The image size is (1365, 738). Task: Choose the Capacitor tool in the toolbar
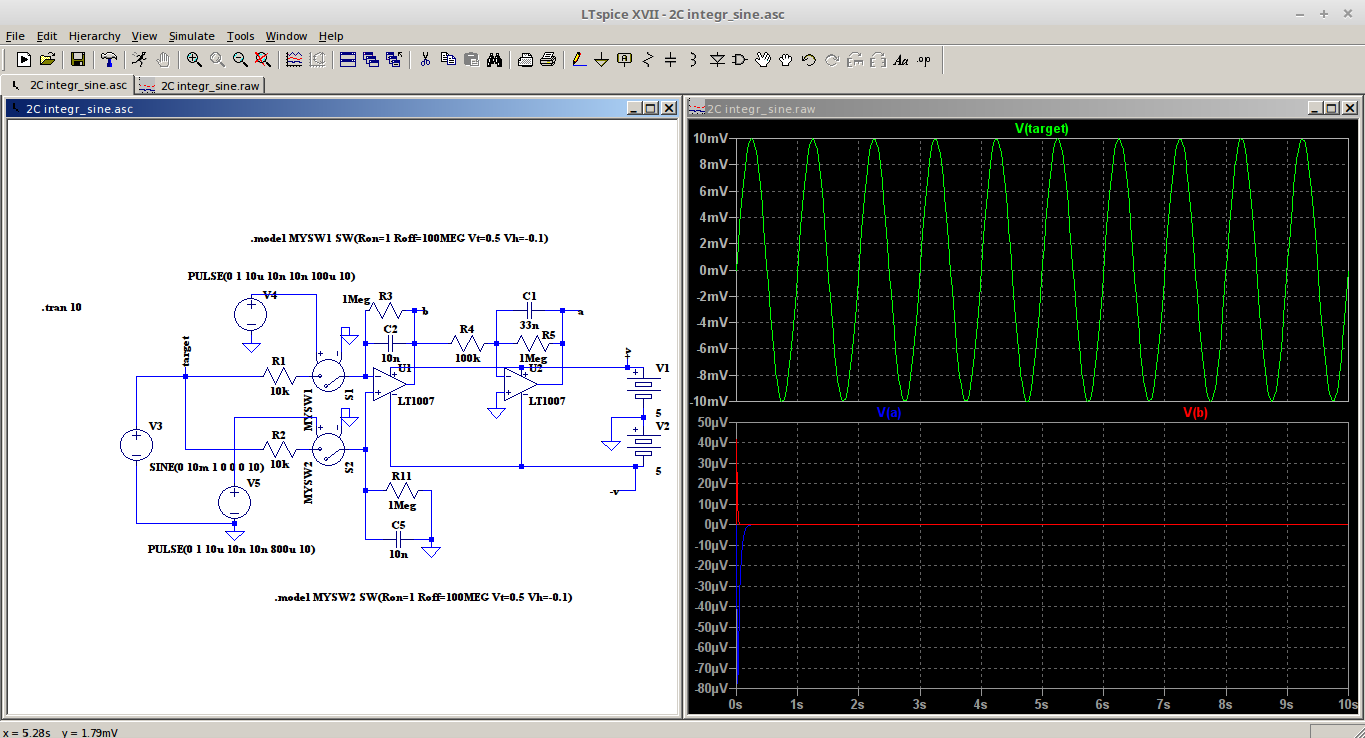[670, 60]
